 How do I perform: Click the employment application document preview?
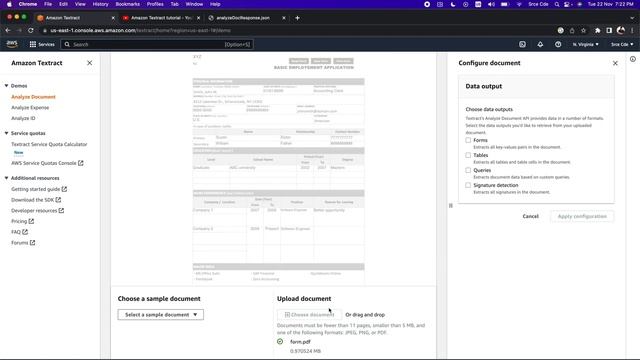[278, 168]
